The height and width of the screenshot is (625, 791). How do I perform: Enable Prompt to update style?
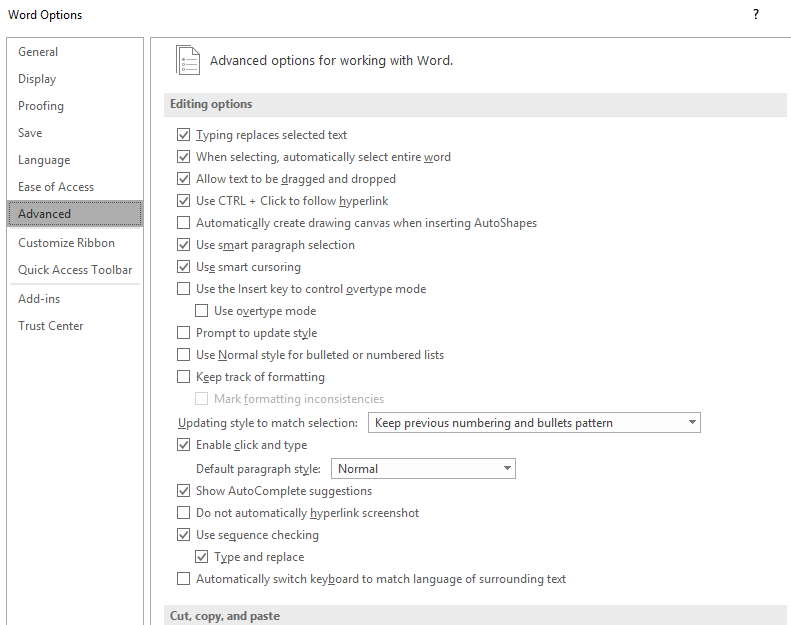(184, 333)
